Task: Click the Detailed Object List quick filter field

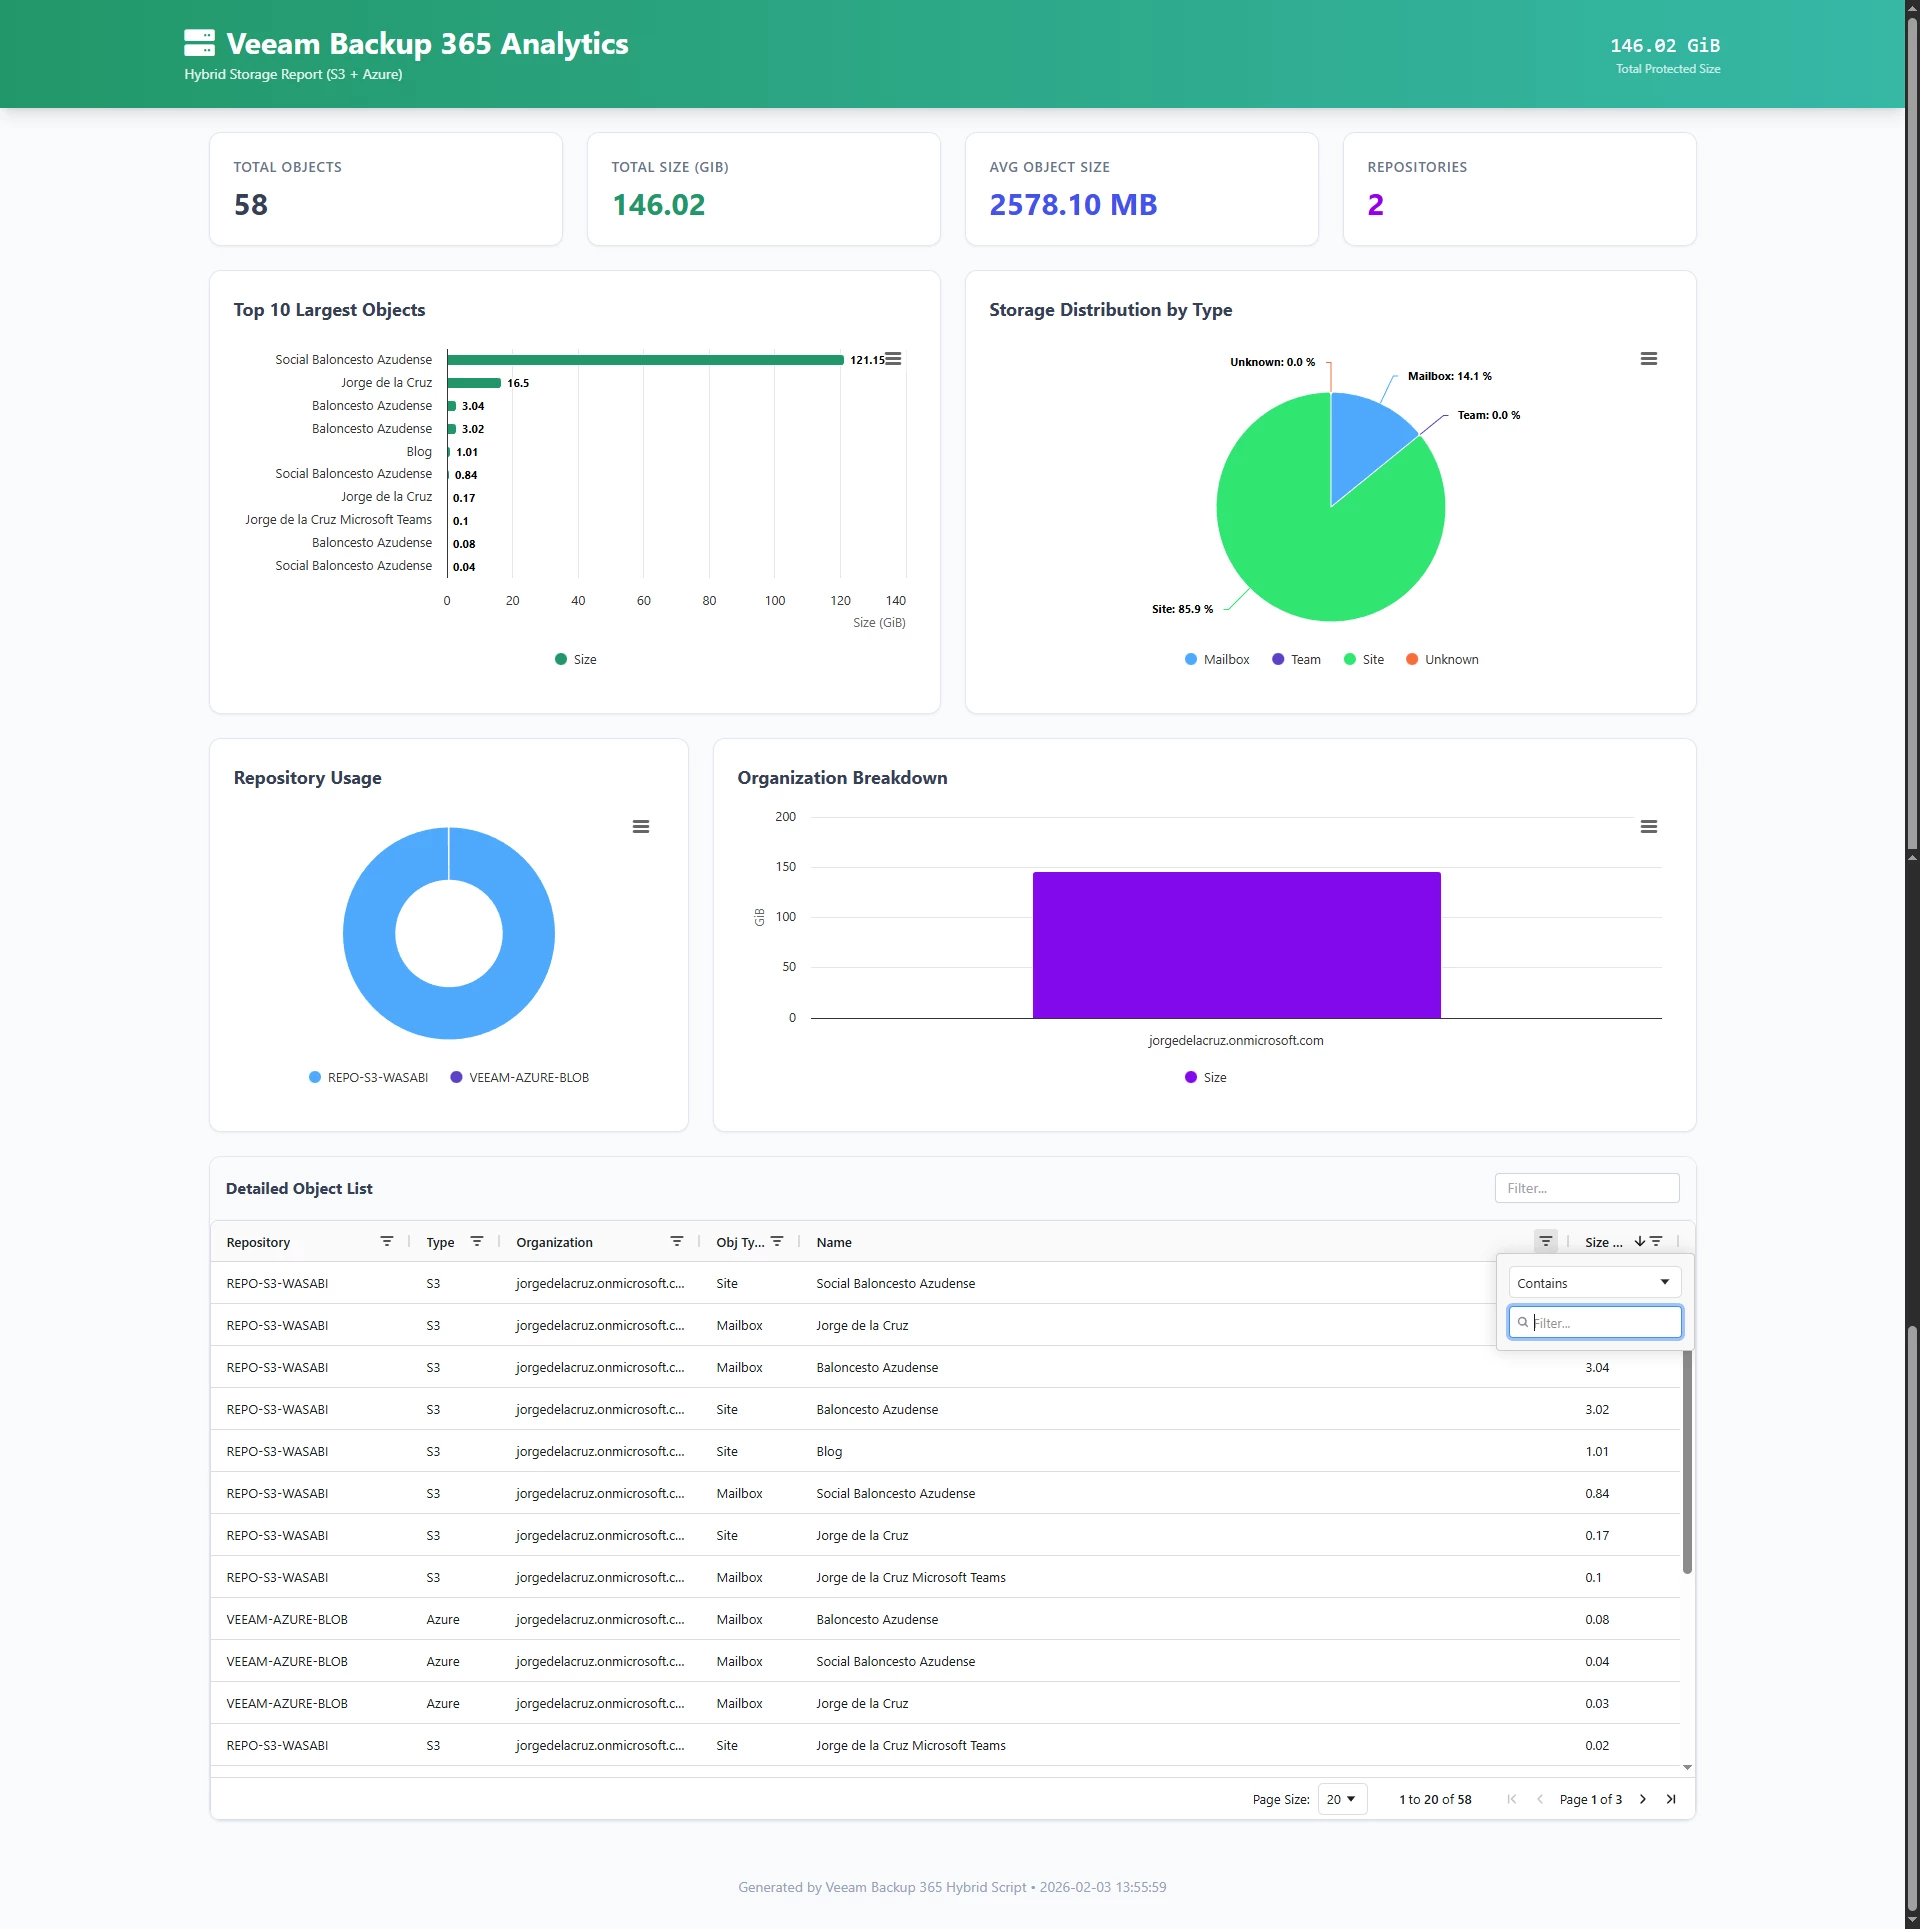Action: (x=1586, y=1188)
